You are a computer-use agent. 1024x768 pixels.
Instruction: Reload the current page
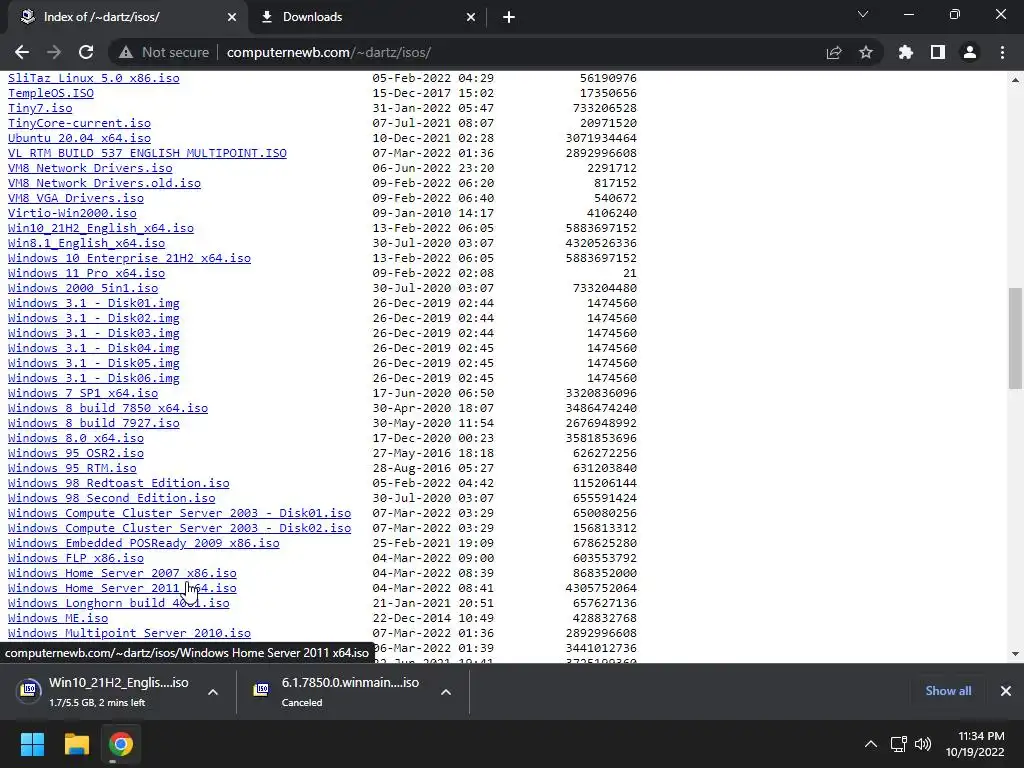point(86,52)
